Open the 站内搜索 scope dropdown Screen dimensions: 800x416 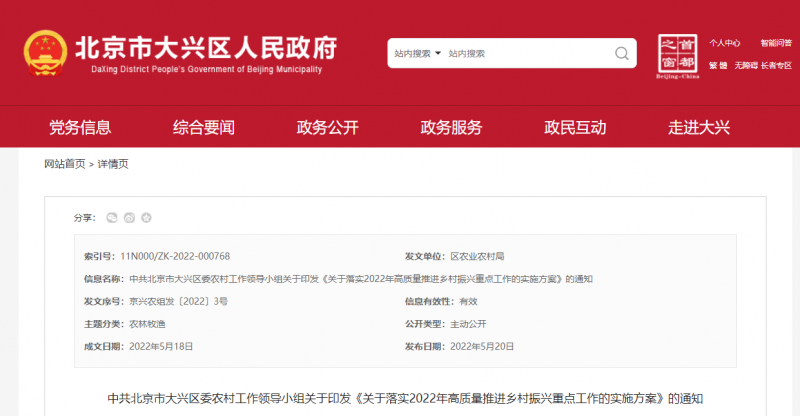pos(417,54)
